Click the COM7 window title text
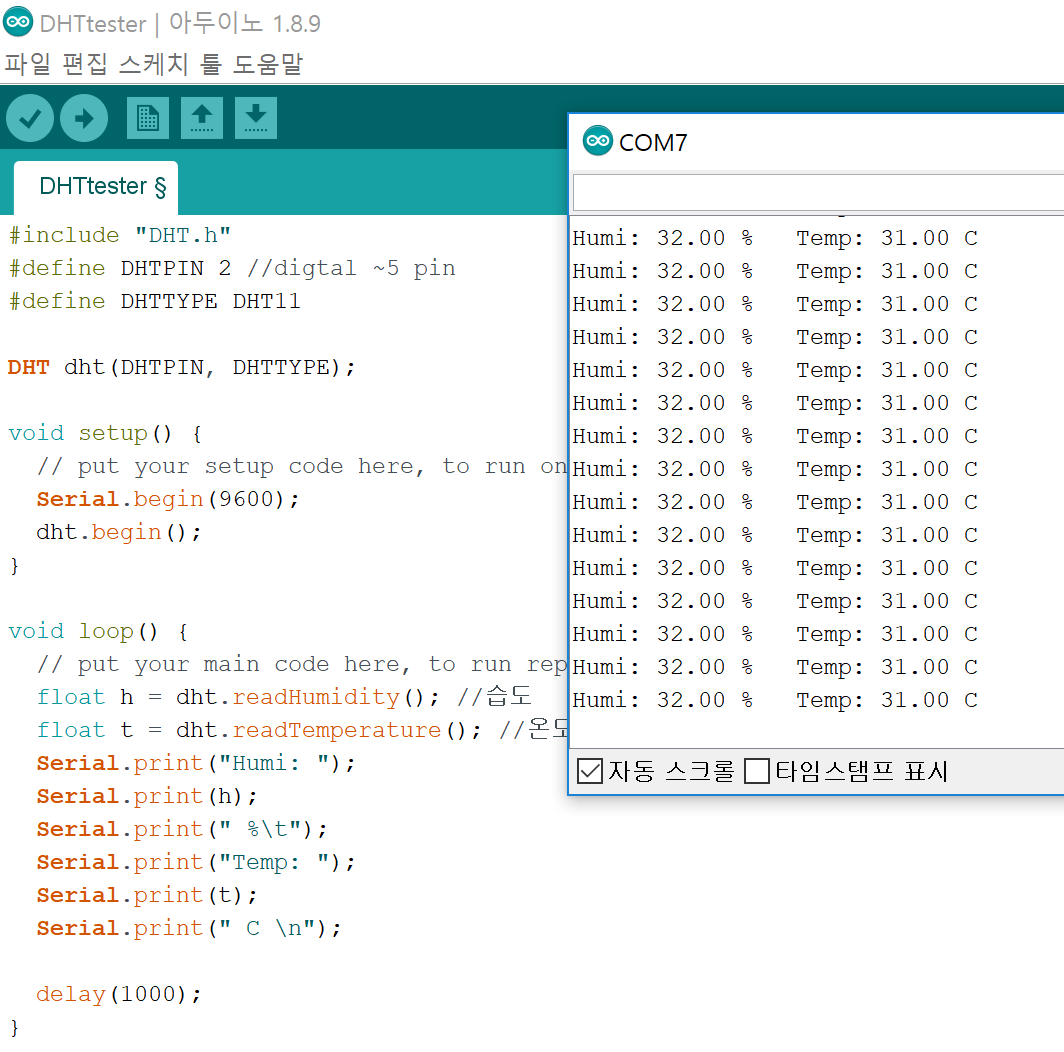1064x1052 pixels. pyautogui.click(x=653, y=143)
